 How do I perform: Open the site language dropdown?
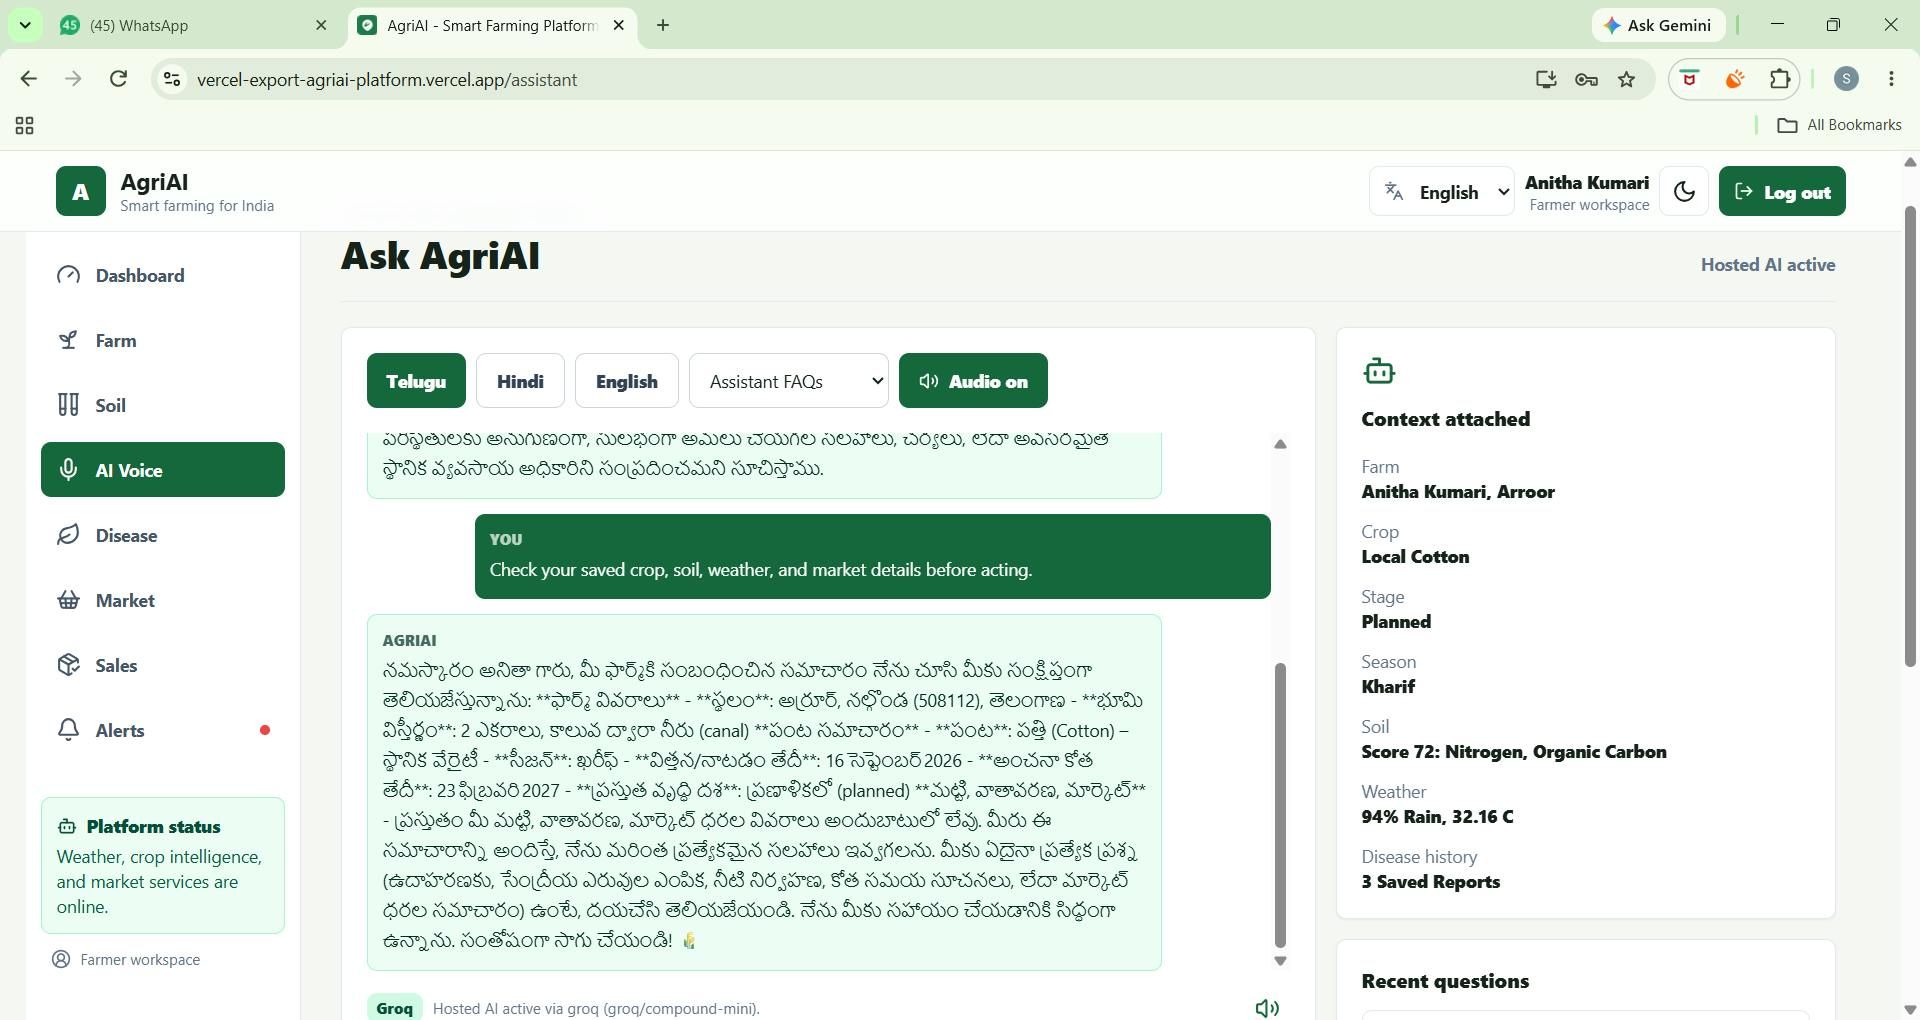[x=1441, y=191]
